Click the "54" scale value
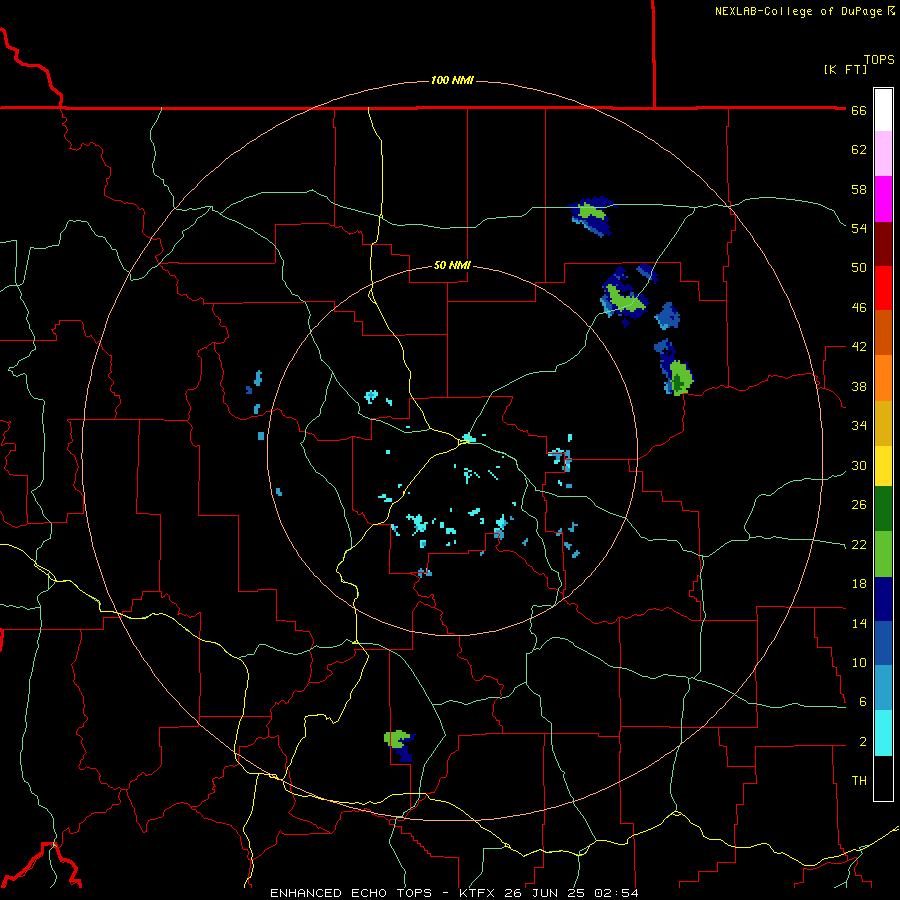 click(x=859, y=228)
